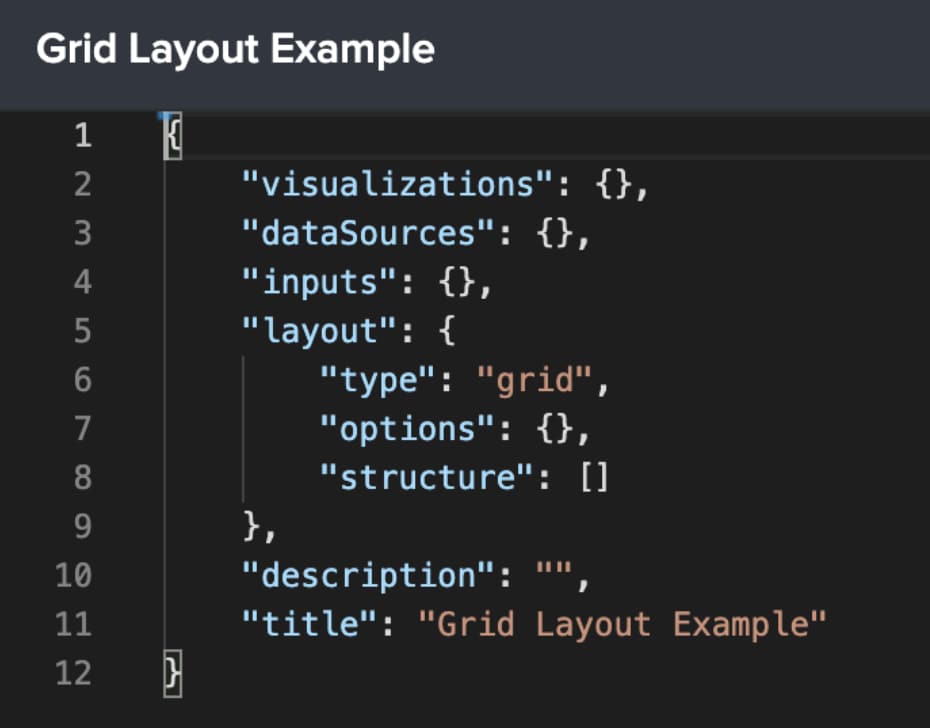Click the closing brace of the layout block
The image size is (930, 728).
coord(251,527)
